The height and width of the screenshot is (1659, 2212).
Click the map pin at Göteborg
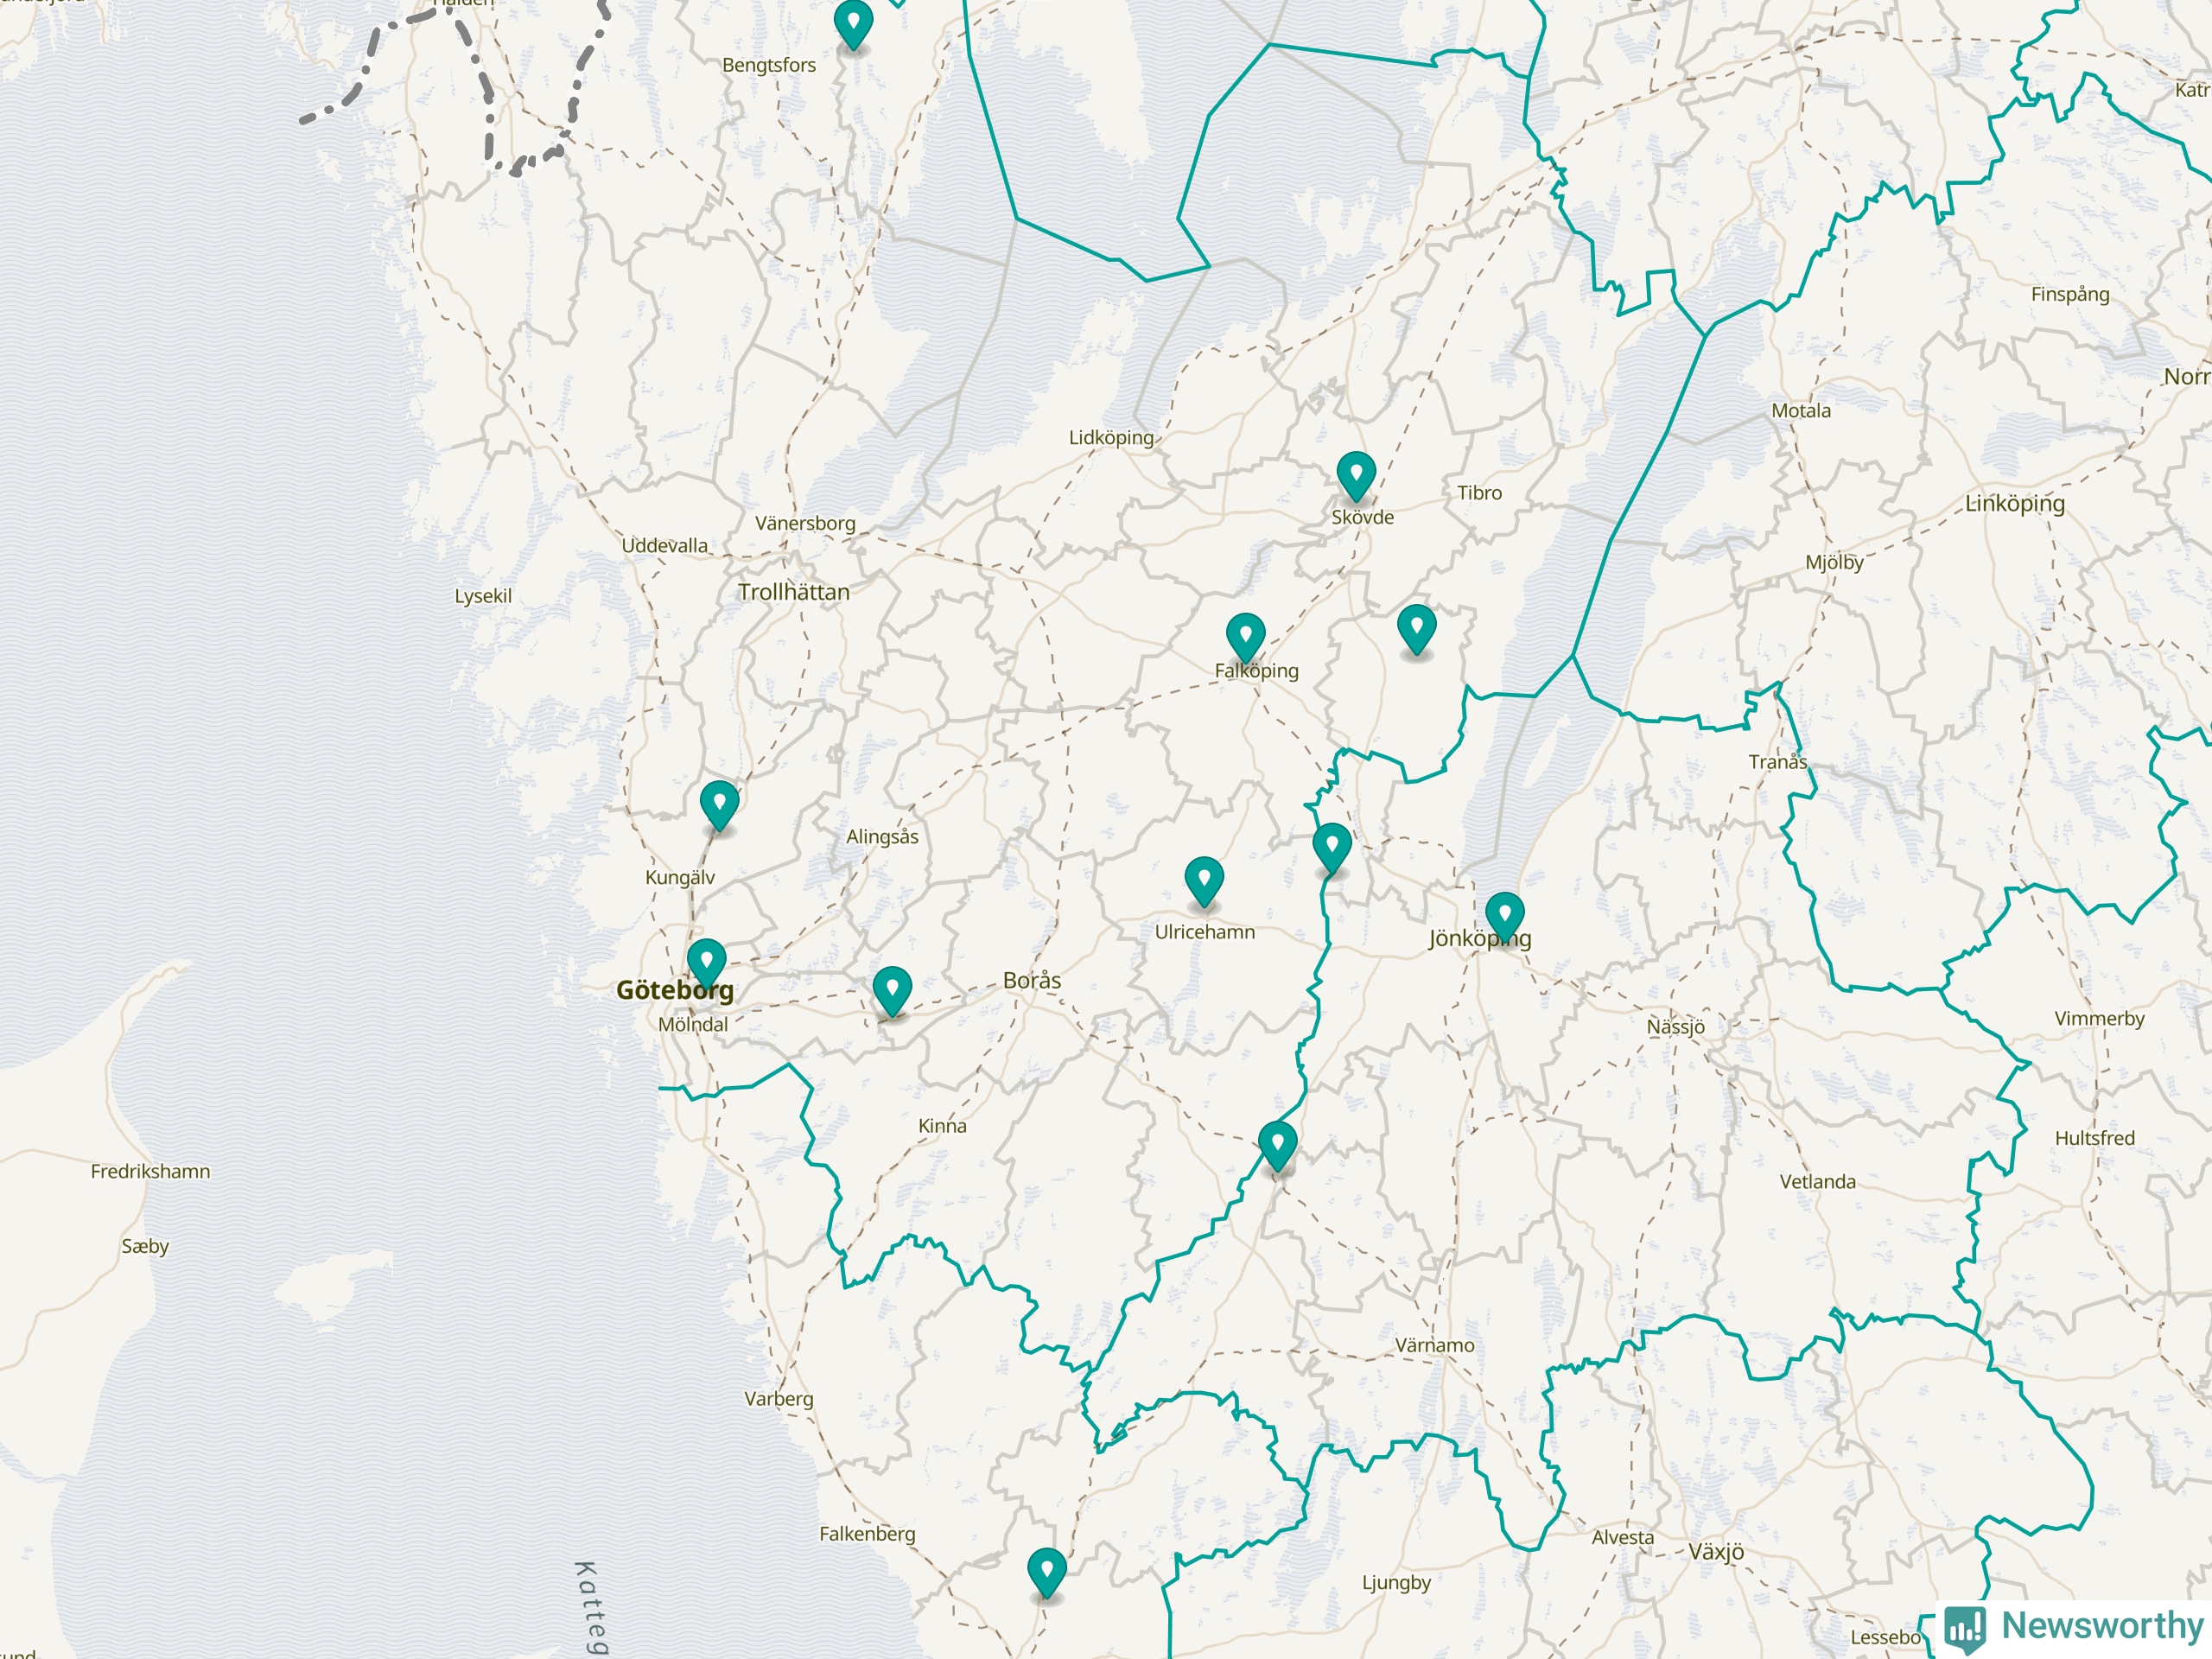(706, 963)
